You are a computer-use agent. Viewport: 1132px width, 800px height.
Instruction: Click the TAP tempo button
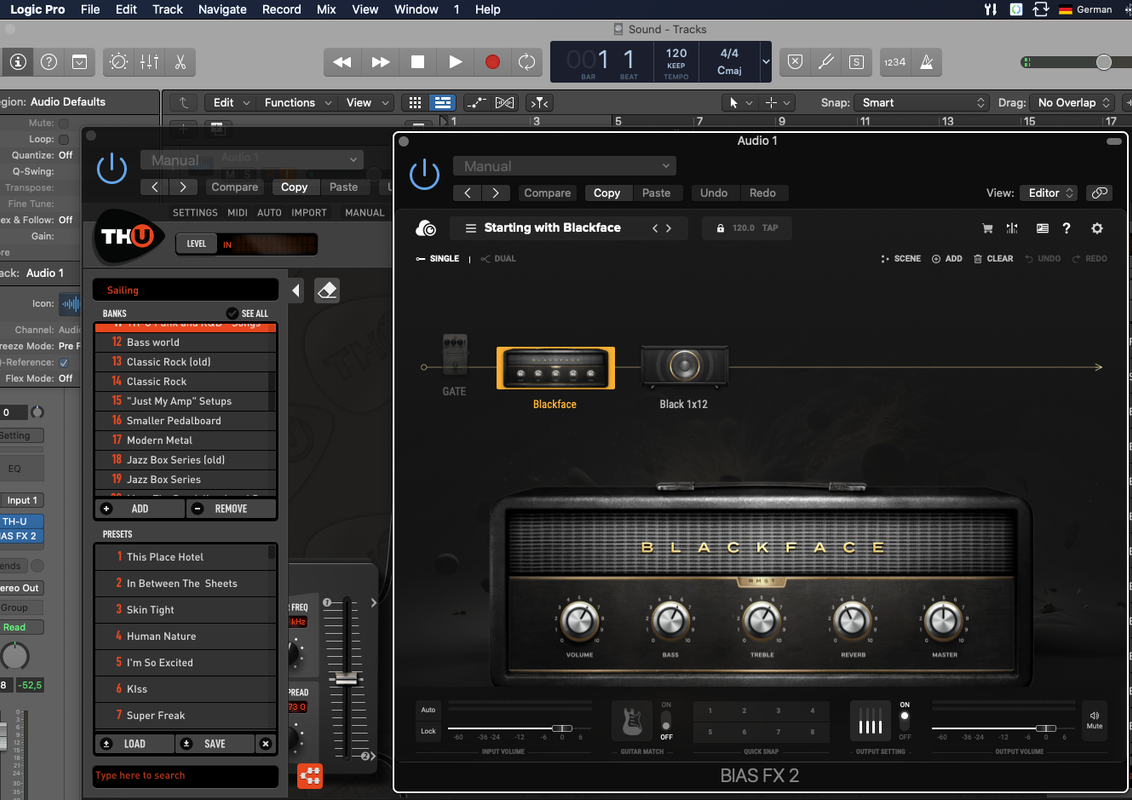770,228
